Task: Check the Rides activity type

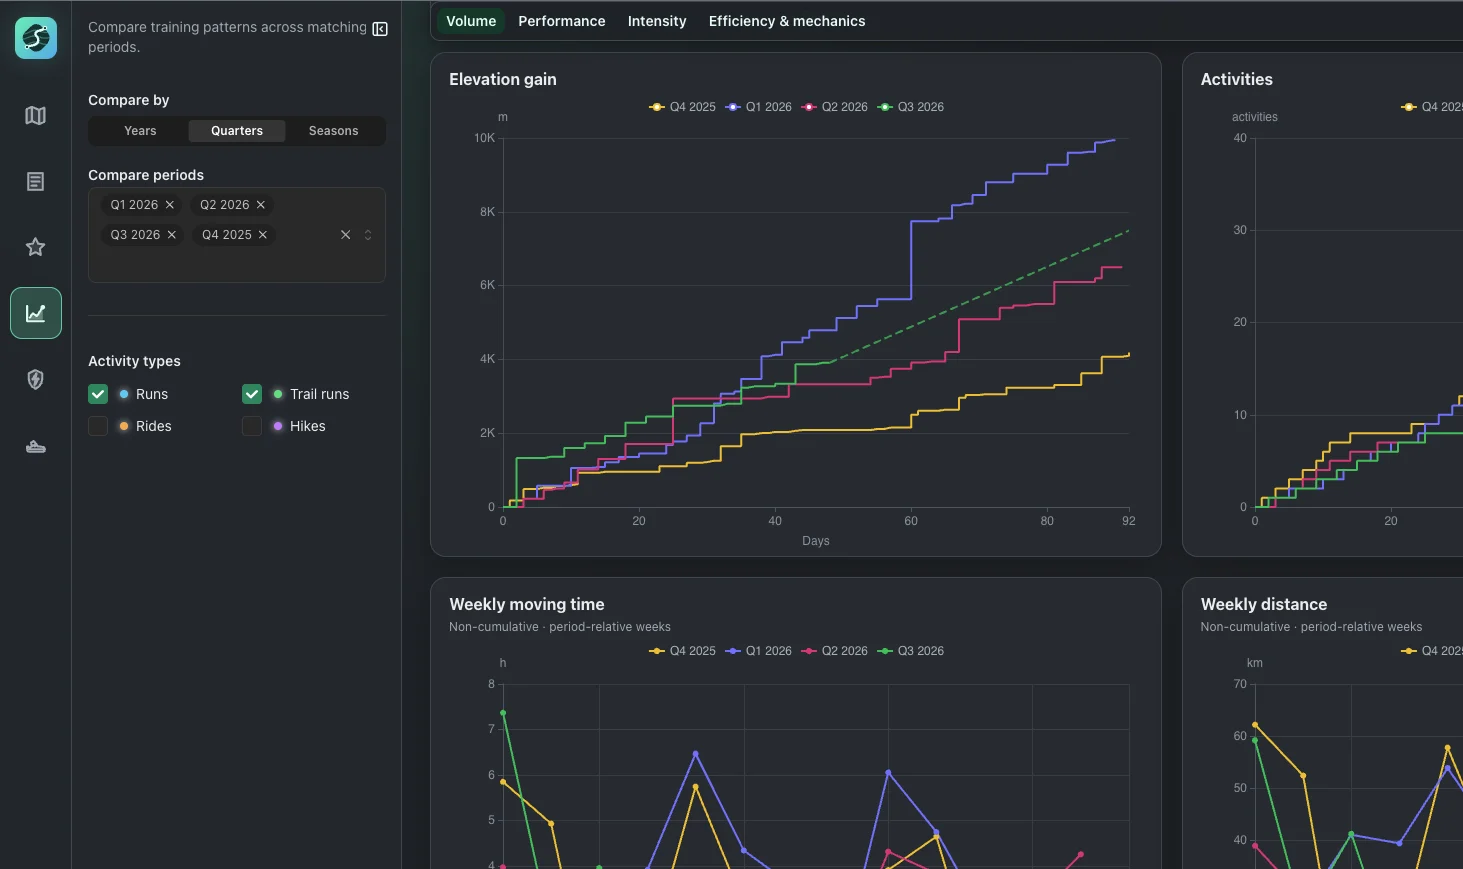Action: [x=98, y=426]
